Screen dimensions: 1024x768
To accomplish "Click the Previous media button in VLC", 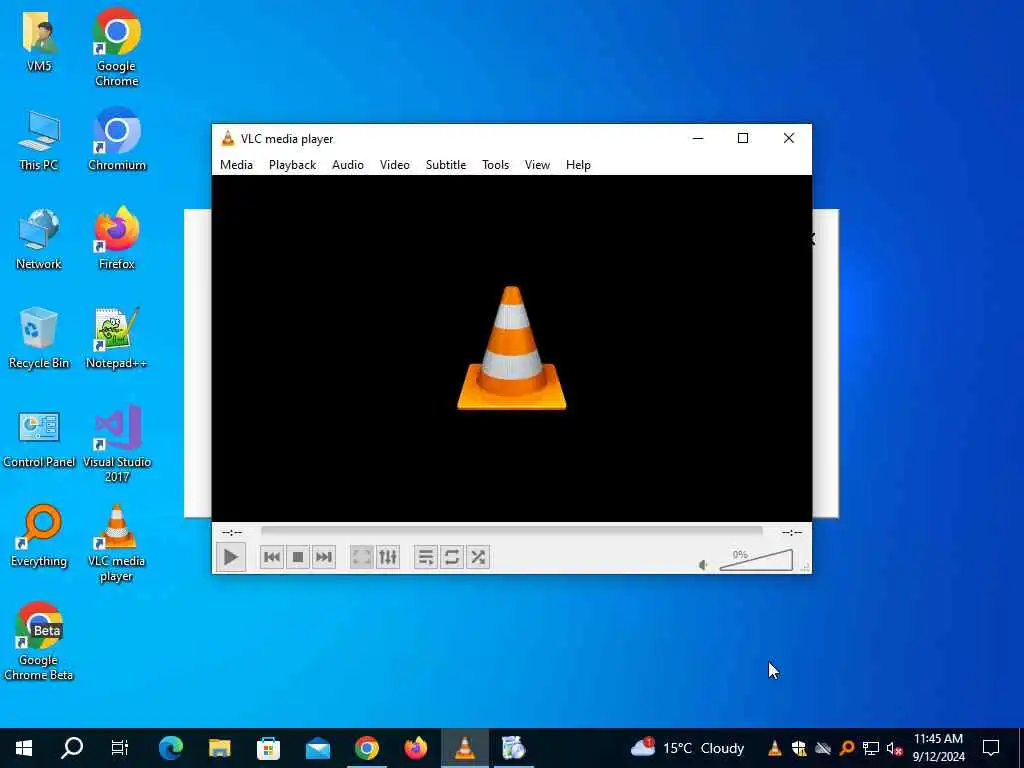I will coord(272,557).
